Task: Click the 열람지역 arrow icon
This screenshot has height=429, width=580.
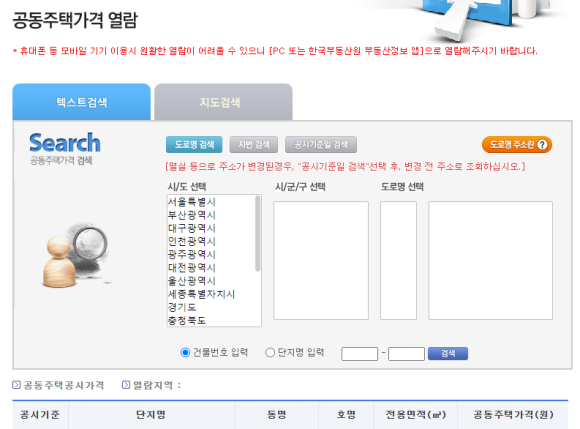Action: (126, 385)
